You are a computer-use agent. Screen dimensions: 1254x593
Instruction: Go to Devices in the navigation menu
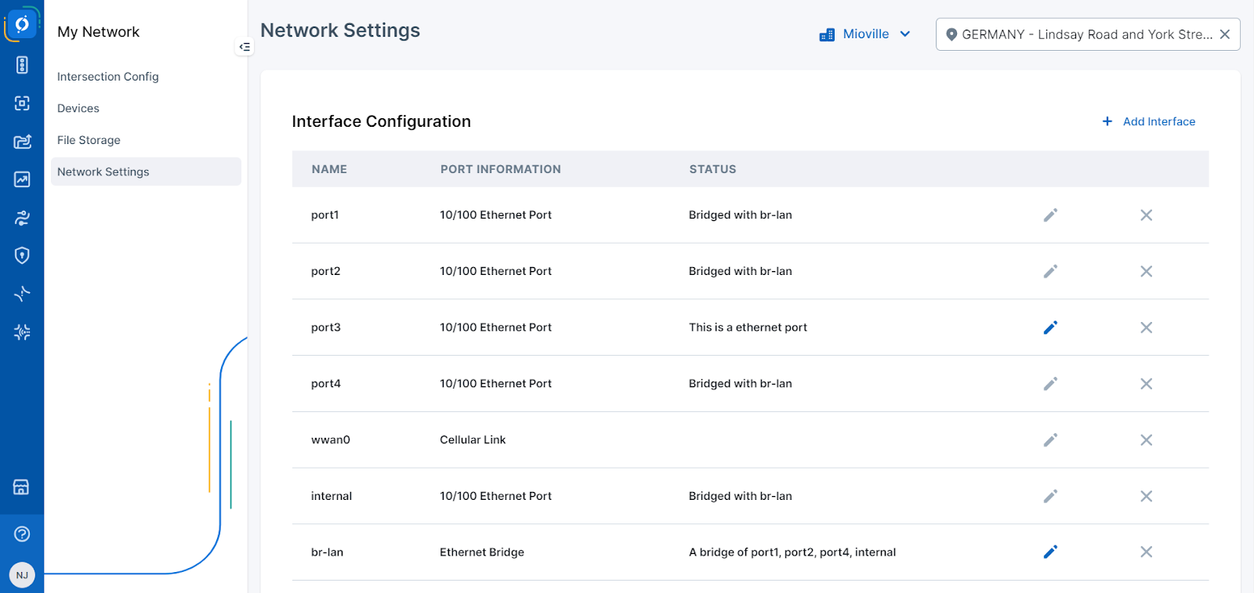pos(78,108)
